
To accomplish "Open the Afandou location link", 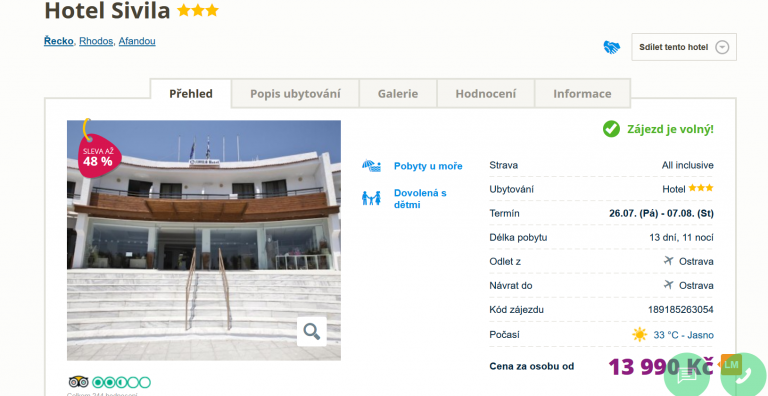I will click(137, 41).
